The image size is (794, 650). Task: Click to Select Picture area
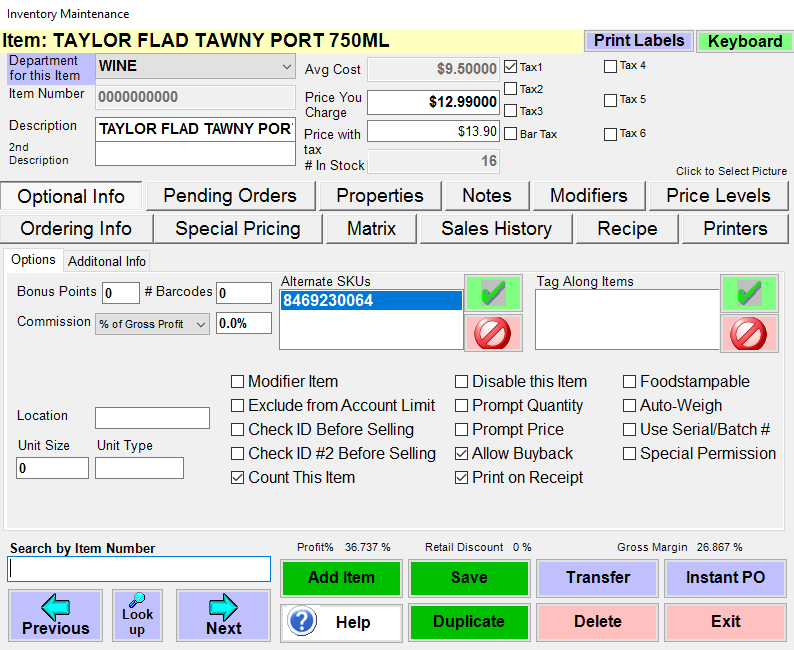[x=731, y=171]
